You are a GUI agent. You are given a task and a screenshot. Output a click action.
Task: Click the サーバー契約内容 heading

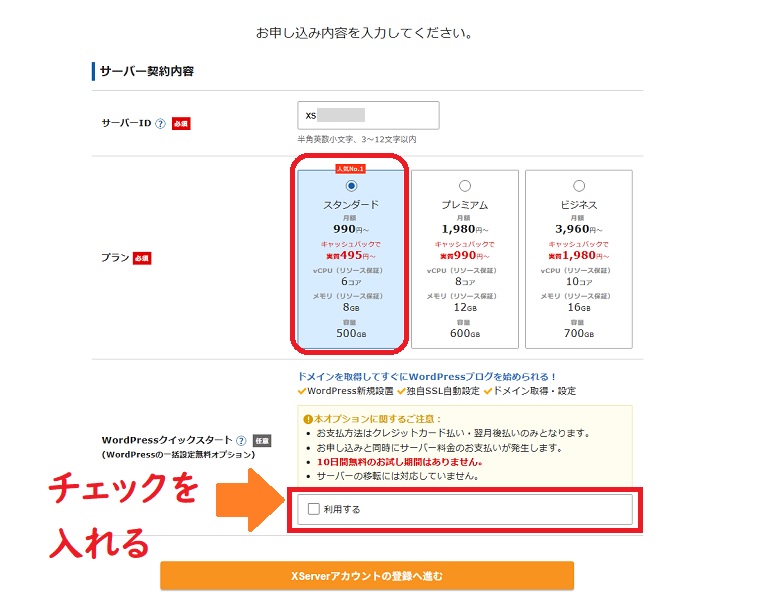click(147, 71)
